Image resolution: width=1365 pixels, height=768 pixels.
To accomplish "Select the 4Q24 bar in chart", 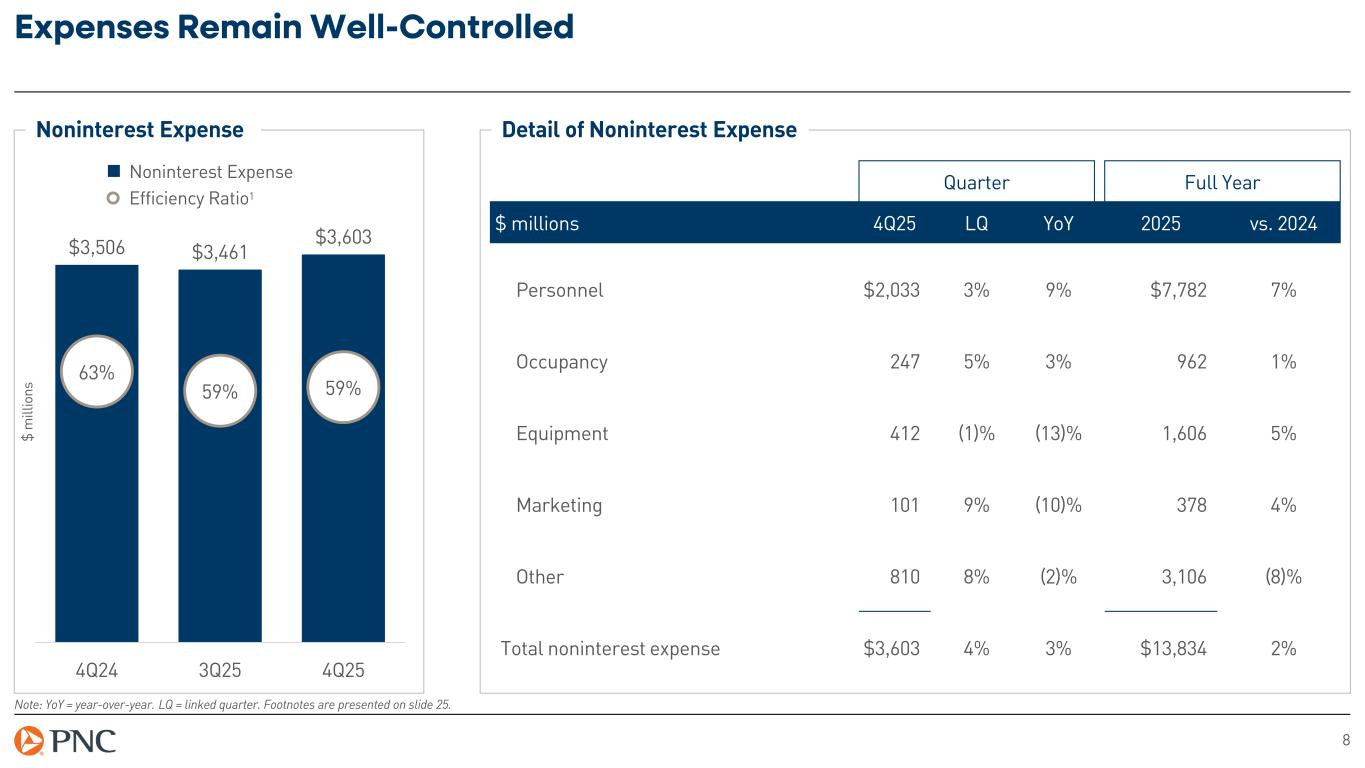I will 97,500.
